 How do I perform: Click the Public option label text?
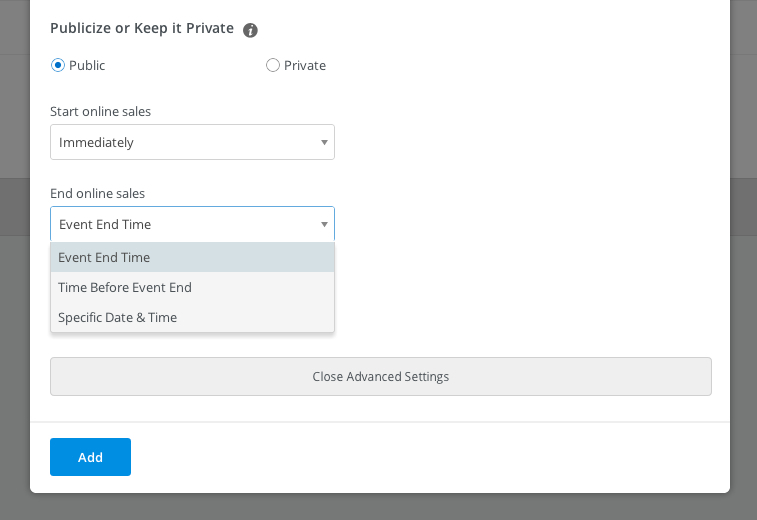point(87,65)
